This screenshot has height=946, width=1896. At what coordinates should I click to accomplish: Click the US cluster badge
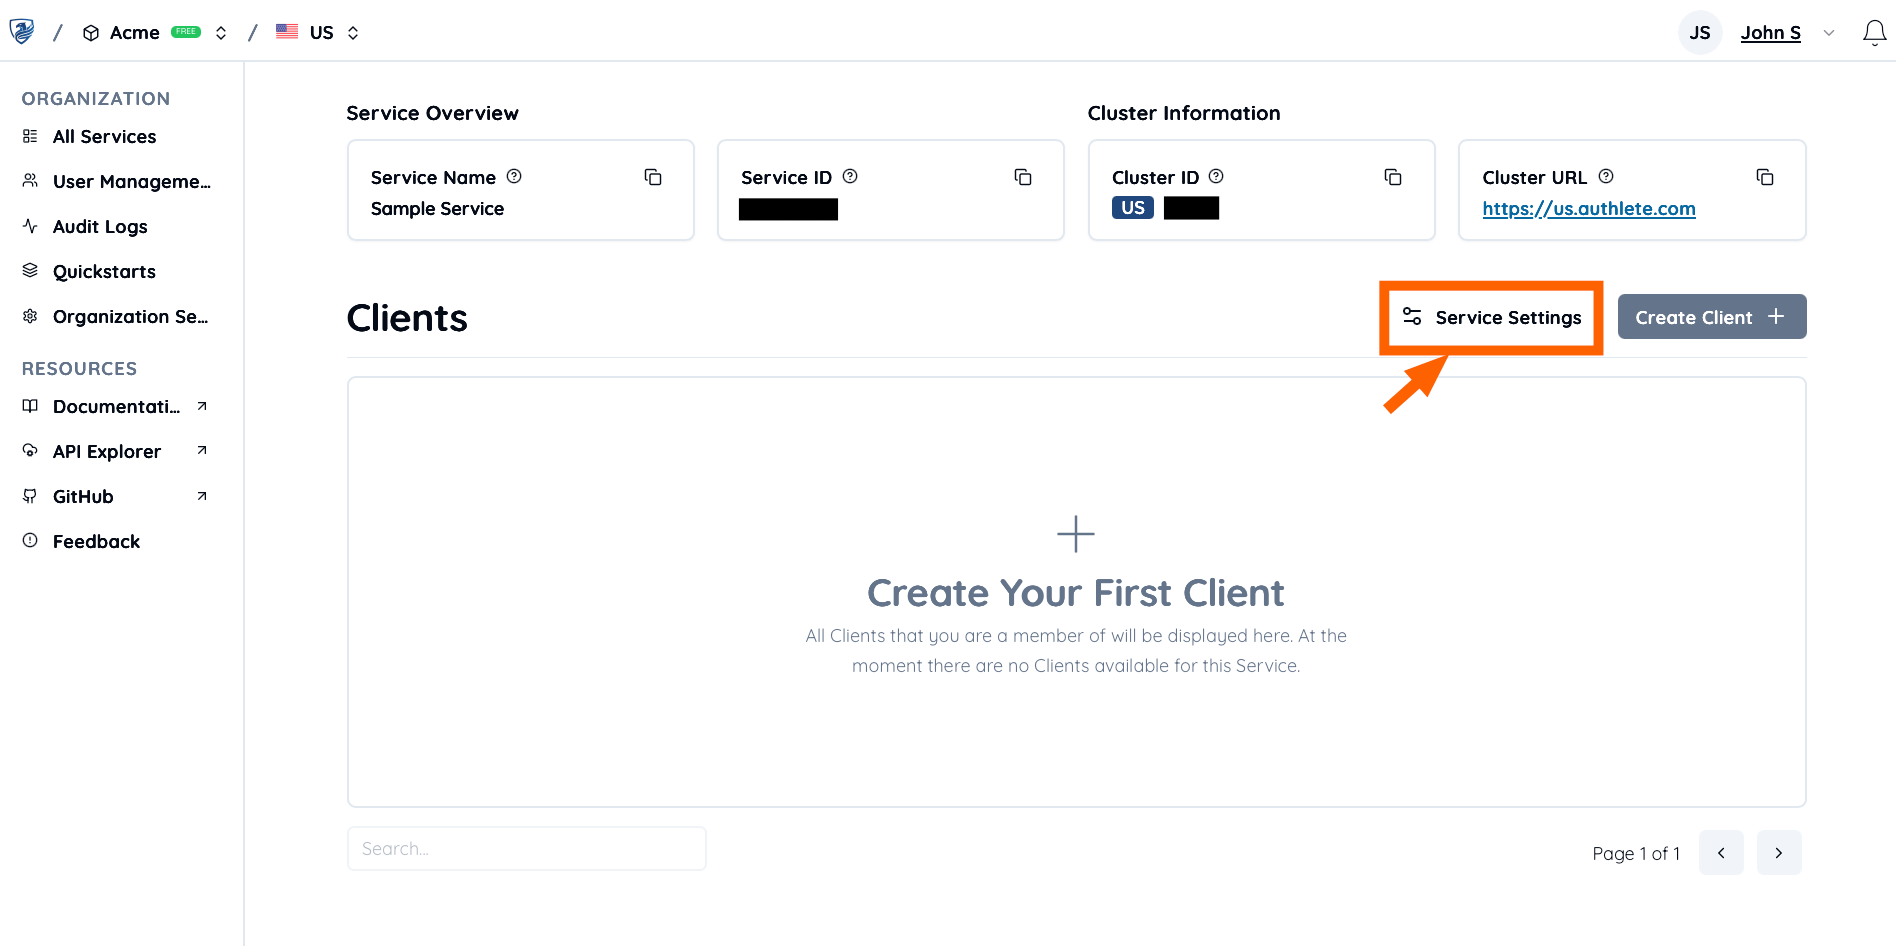[x=1133, y=208]
